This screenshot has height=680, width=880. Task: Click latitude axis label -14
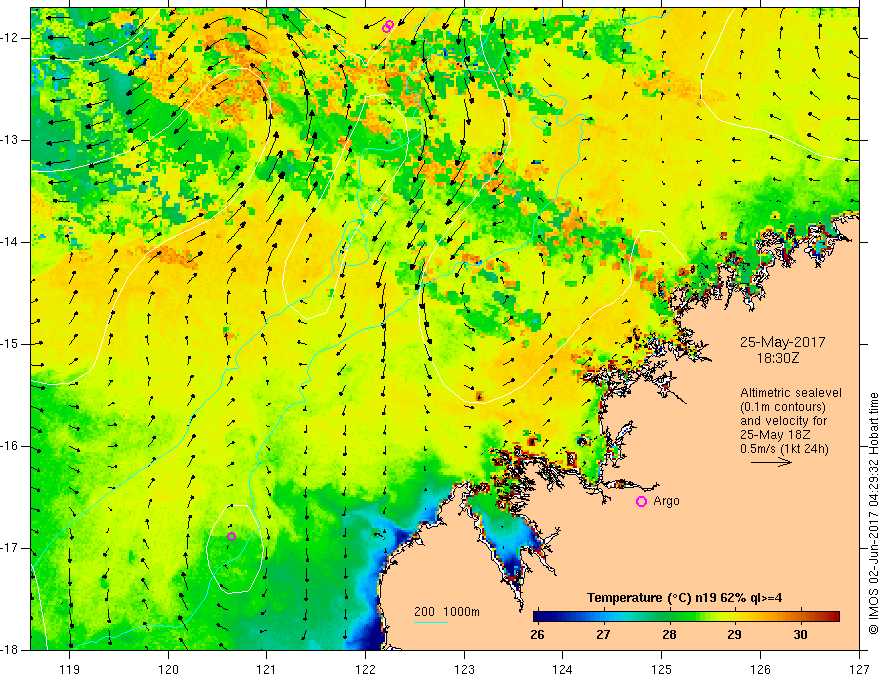(11, 242)
